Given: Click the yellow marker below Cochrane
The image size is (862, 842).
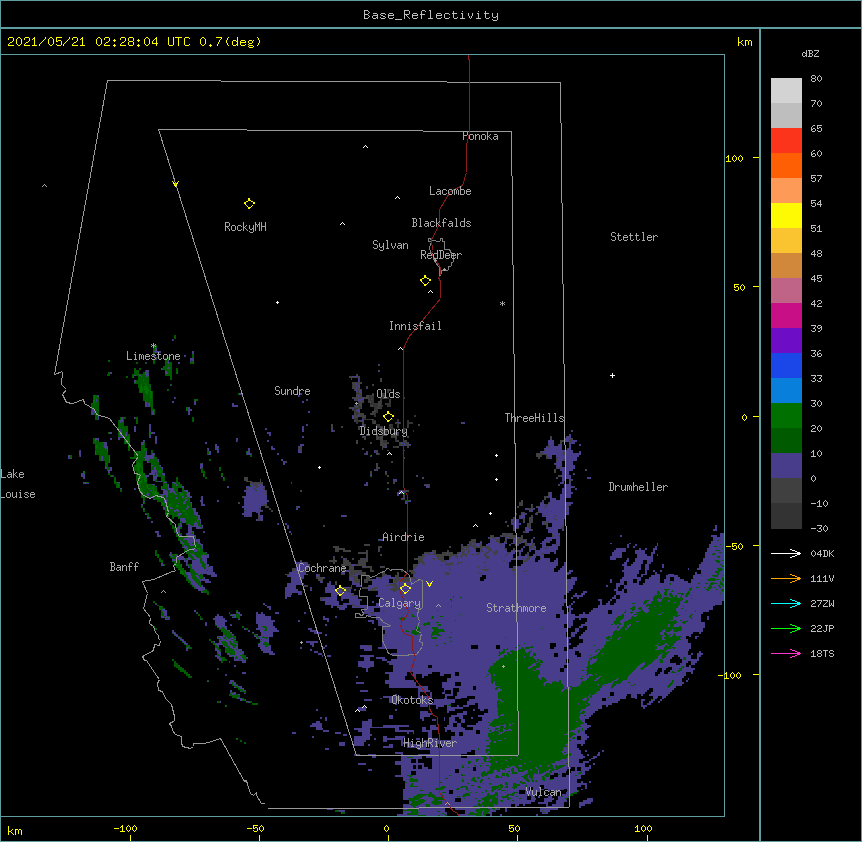Looking at the screenshot, I should pyautogui.click(x=340, y=591).
